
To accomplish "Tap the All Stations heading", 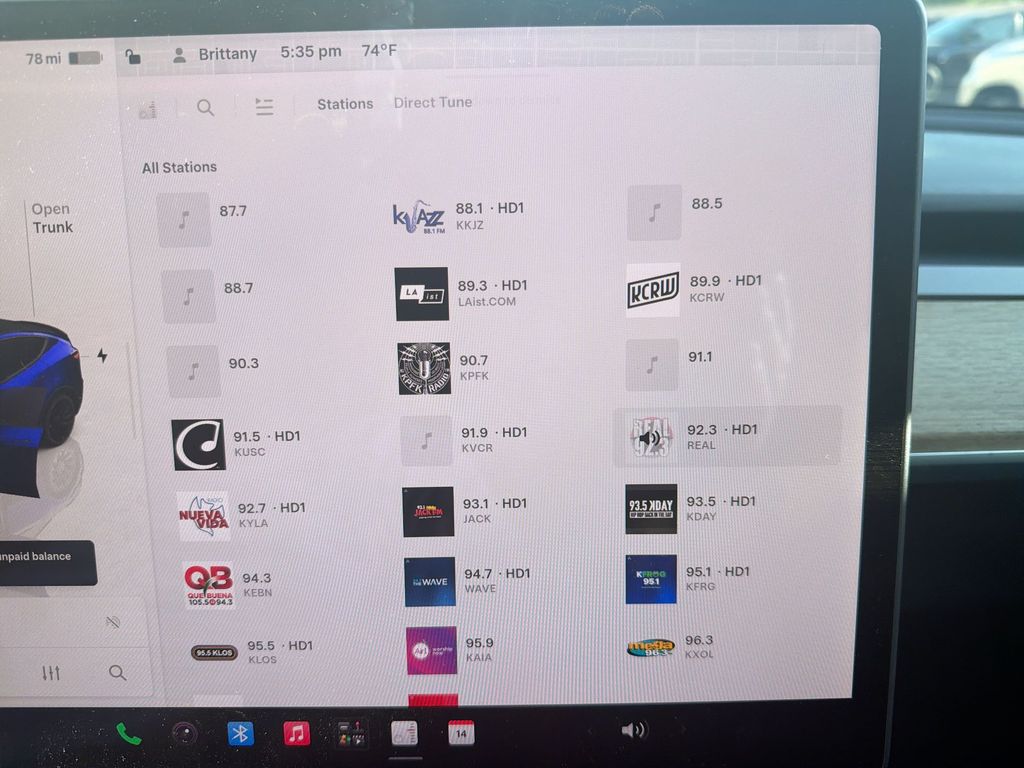I will tap(180, 167).
